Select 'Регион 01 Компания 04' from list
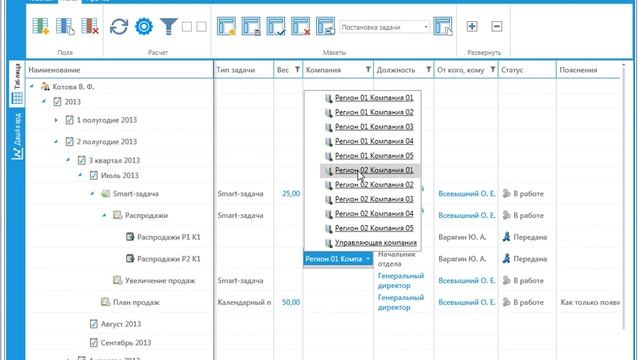 [x=374, y=141]
